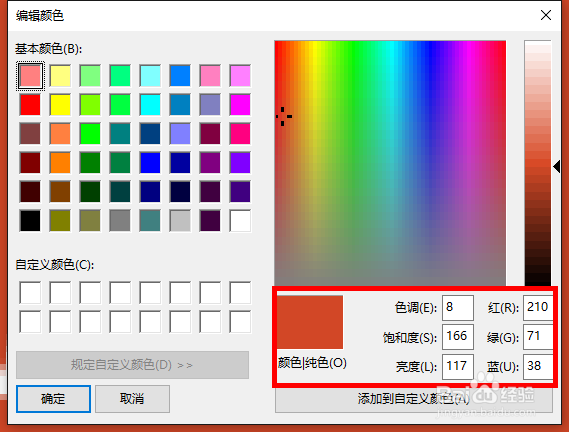
Task: Select the first empty custom color slot
Action: pos(30,293)
